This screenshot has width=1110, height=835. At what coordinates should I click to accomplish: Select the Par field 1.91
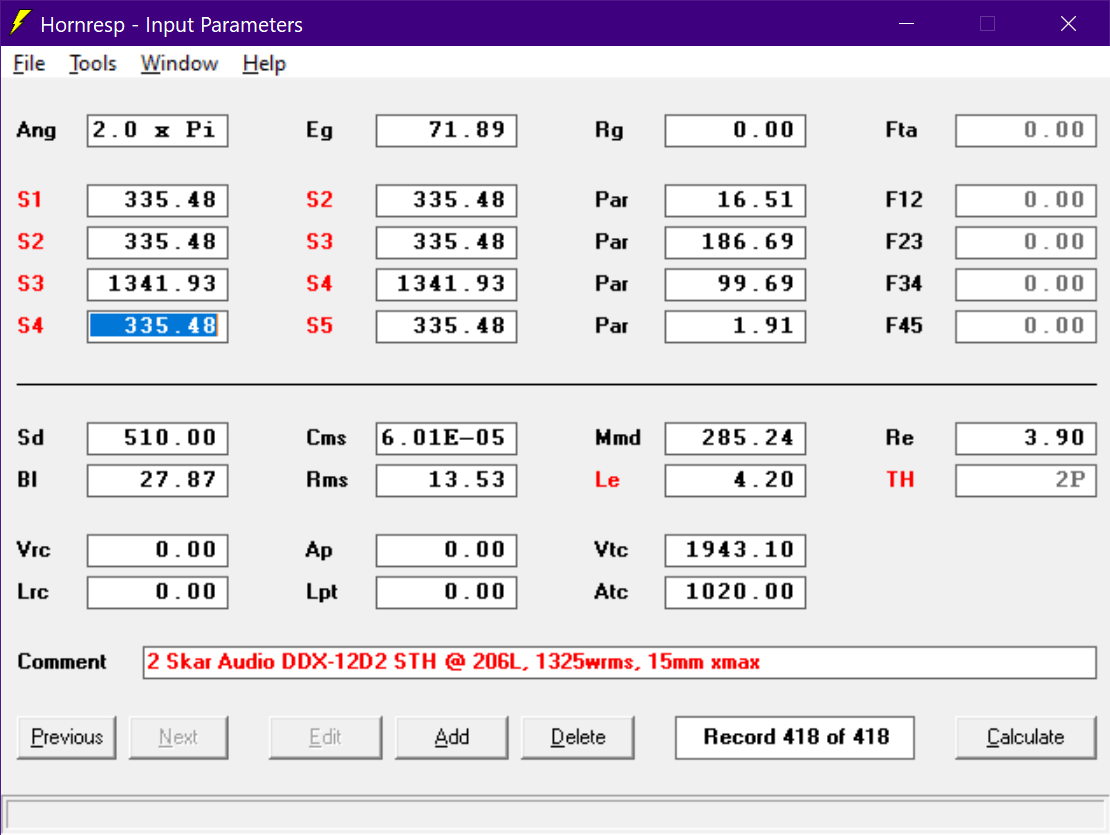735,326
